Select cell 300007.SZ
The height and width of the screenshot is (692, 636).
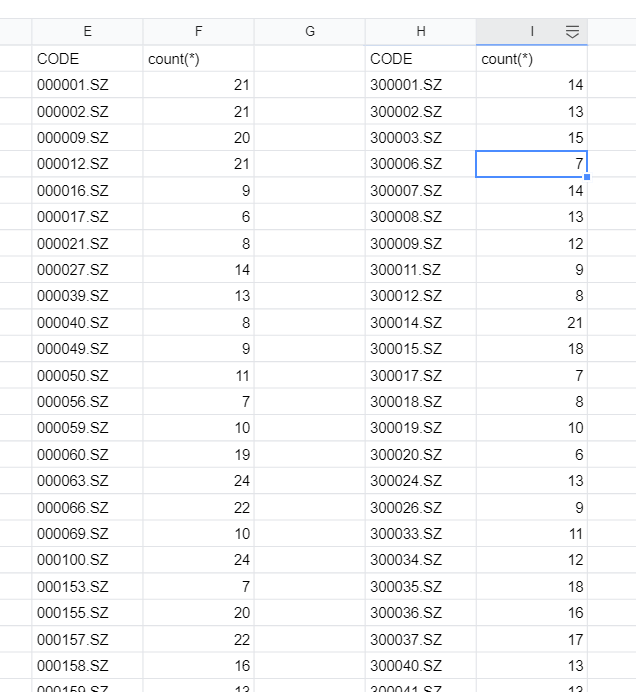point(421,191)
